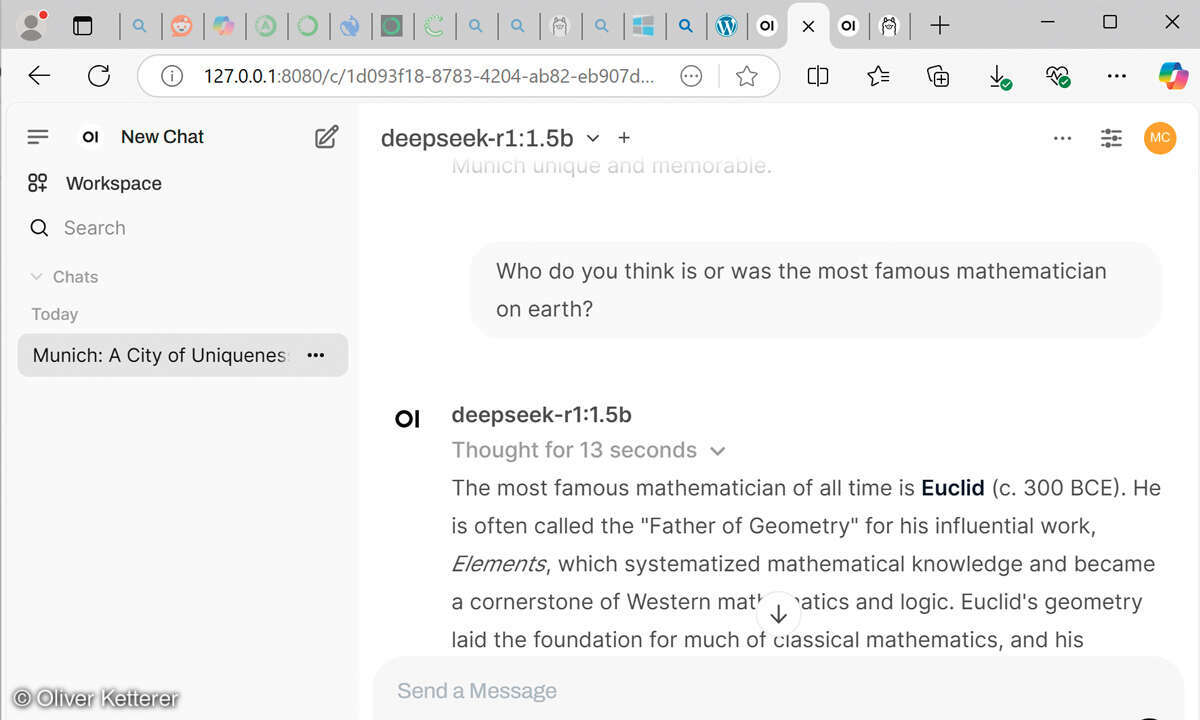Screen dimensions: 1200x720
Task: Open chat controls sliders icon
Action: pos(1111,139)
